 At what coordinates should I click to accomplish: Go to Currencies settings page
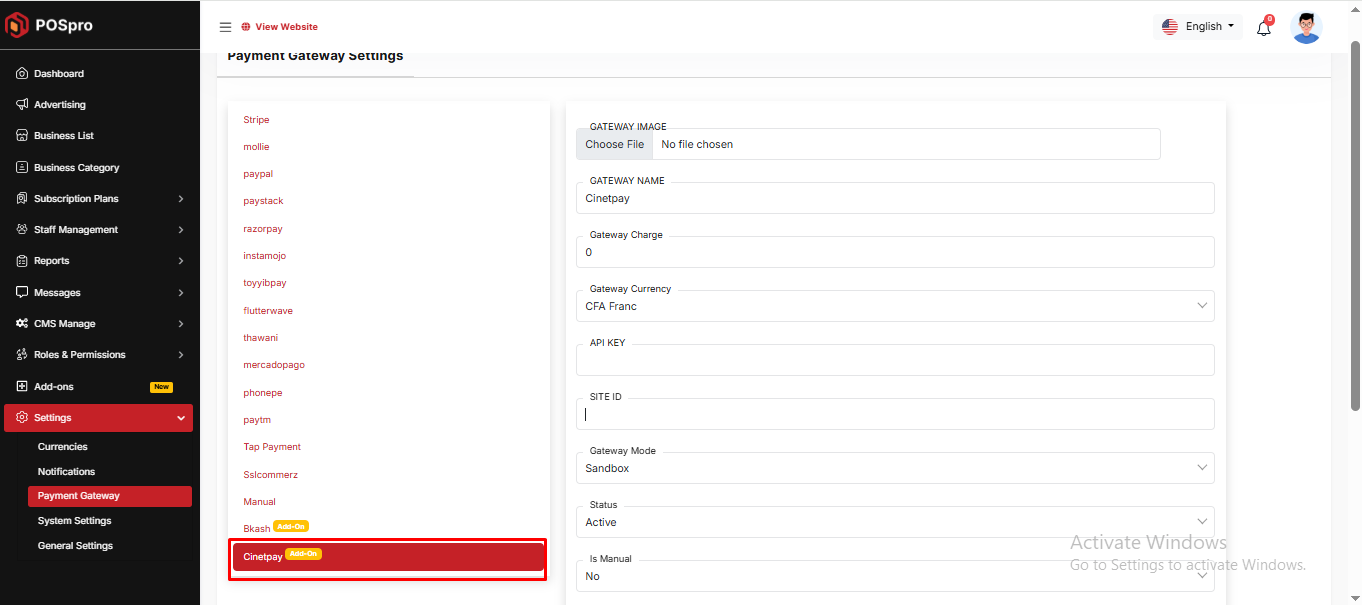click(63, 447)
